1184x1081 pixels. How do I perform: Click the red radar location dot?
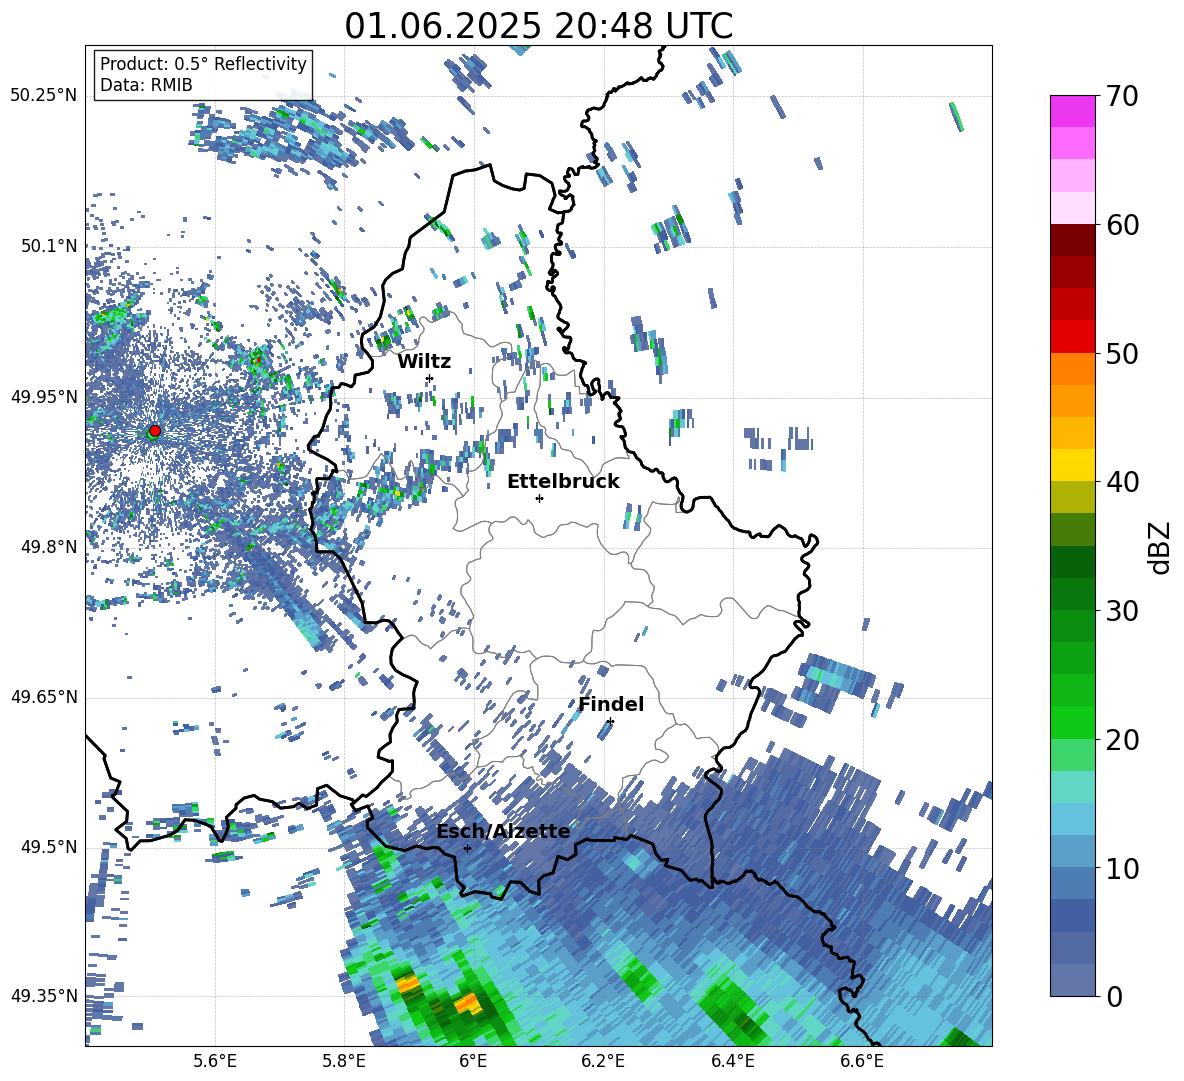tap(155, 430)
